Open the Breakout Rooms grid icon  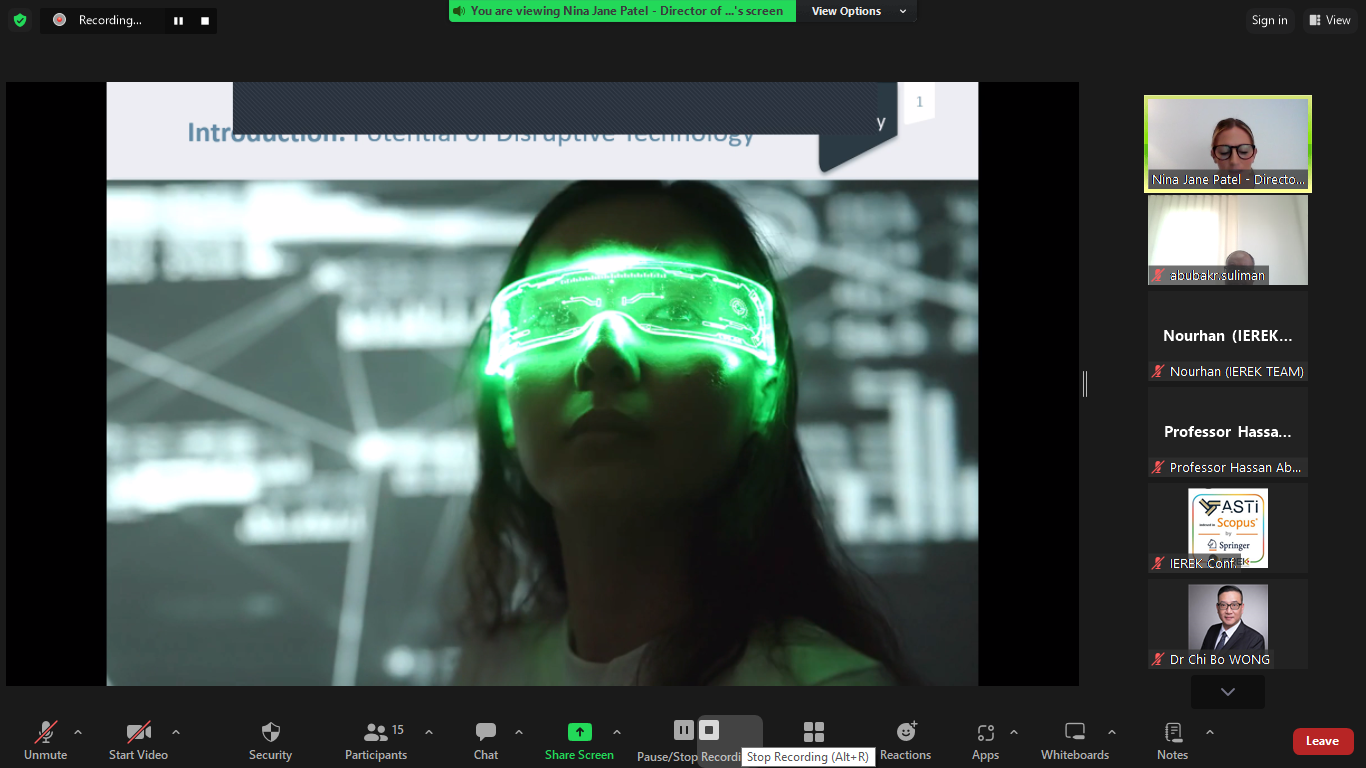coord(814,732)
